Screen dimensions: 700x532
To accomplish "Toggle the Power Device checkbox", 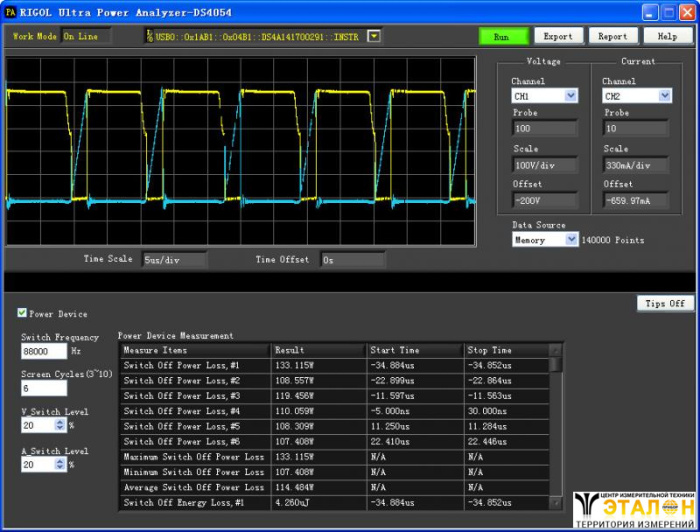I will (x=22, y=314).
